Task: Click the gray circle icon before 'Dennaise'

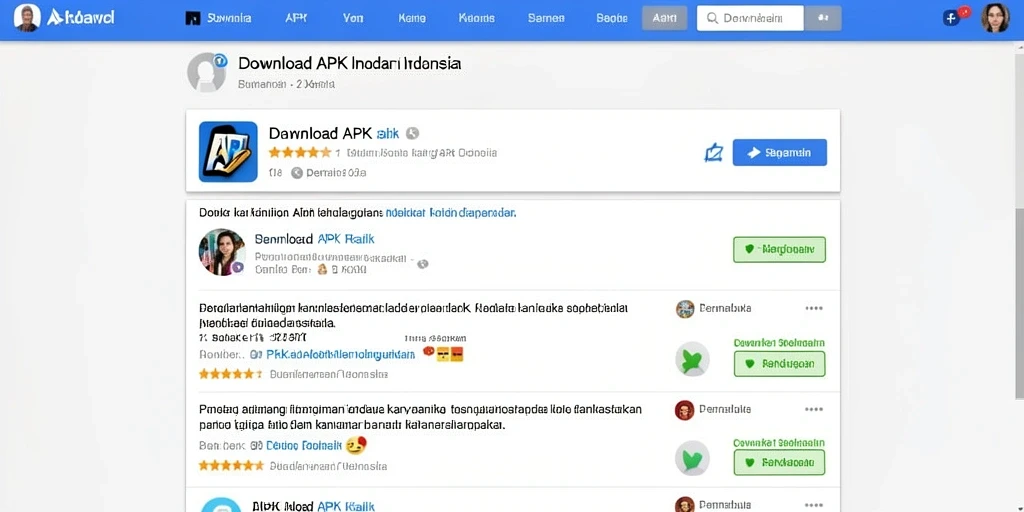Action: (296, 173)
